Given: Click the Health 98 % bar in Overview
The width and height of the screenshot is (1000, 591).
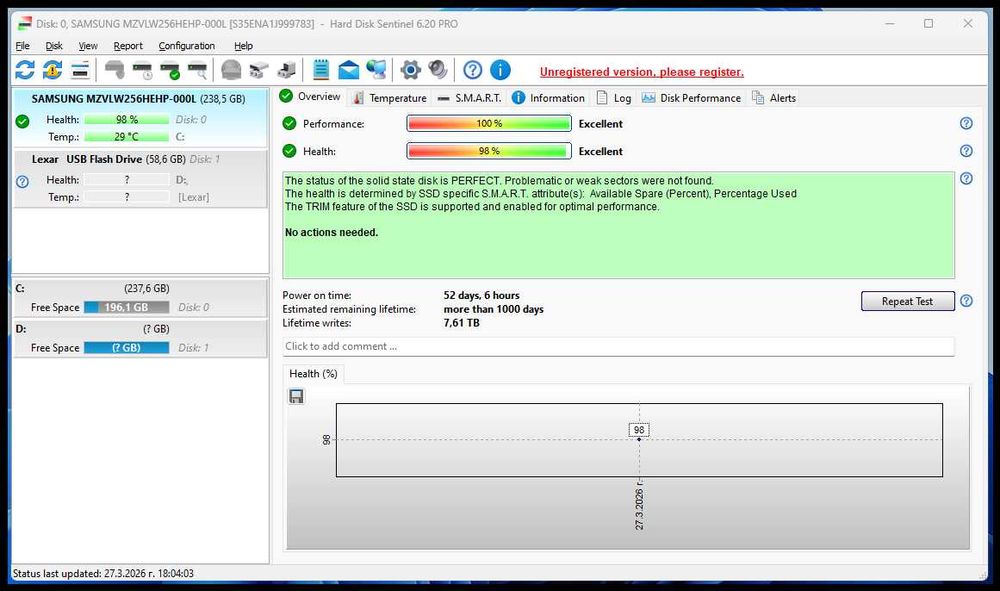Looking at the screenshot, I should (489, 151).
